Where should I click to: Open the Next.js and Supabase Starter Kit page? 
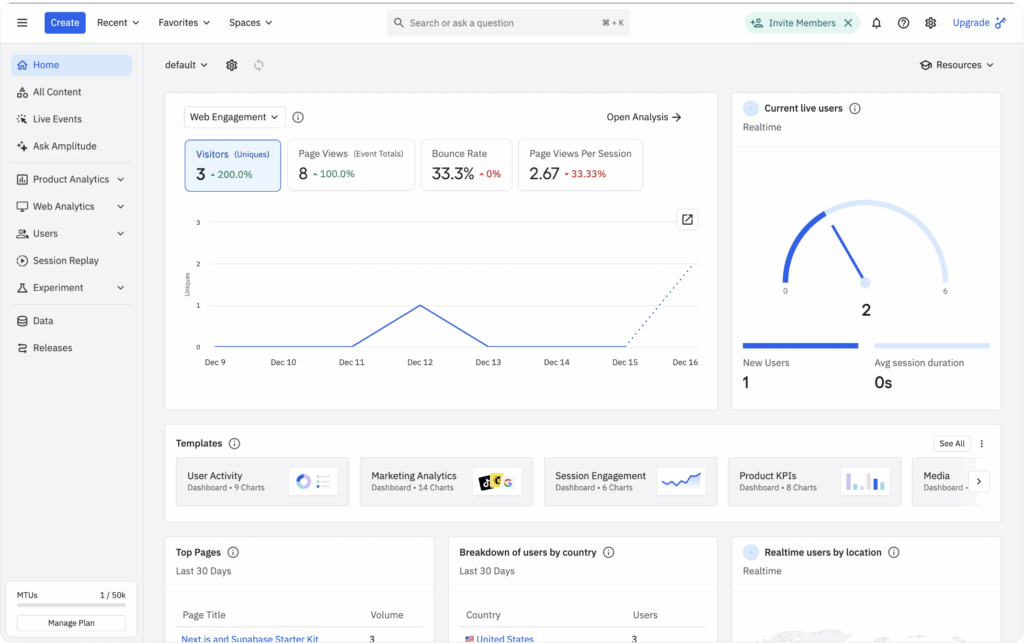[x=251, y=638]
